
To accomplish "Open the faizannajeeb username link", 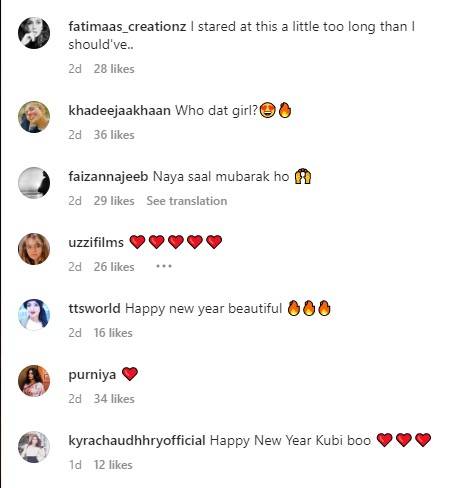I will (x=108, y=176).
